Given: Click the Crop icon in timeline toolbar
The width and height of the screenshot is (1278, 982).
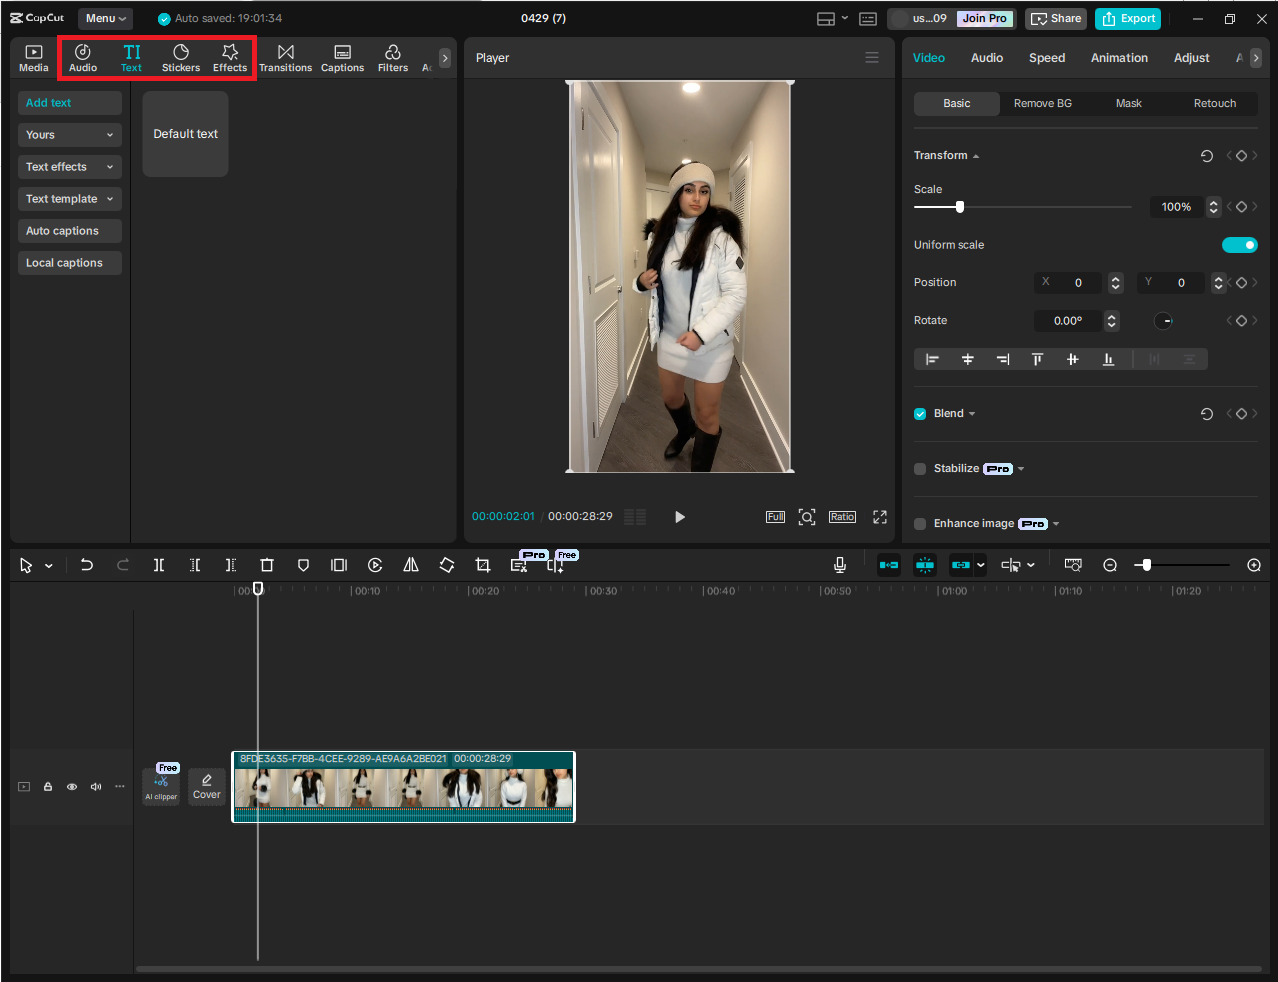Looking at the screenshot, I should [x=483, y=565].
